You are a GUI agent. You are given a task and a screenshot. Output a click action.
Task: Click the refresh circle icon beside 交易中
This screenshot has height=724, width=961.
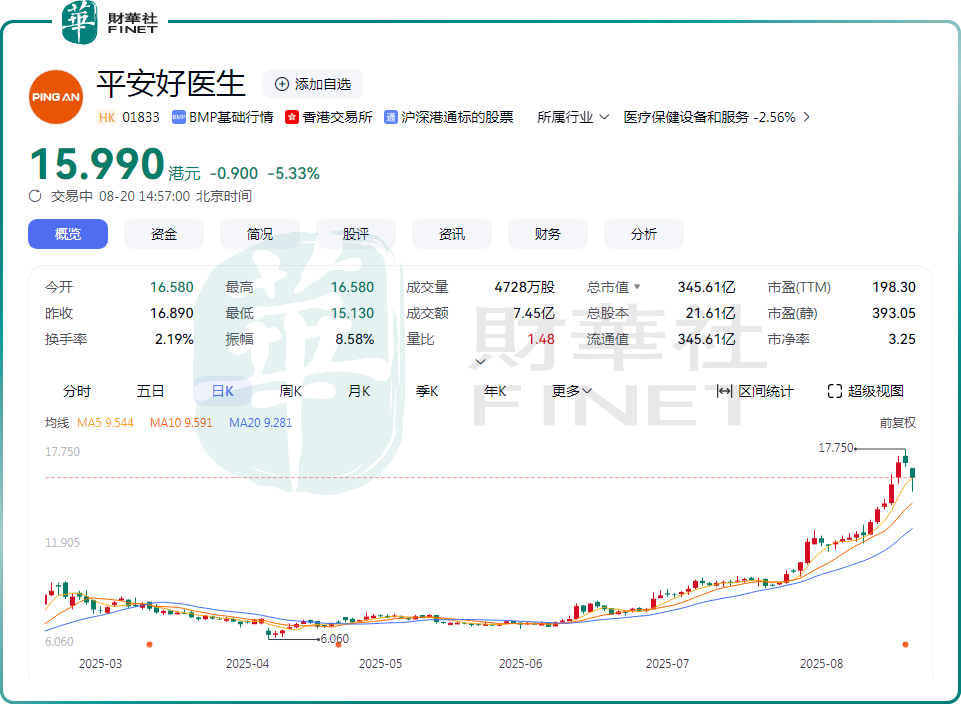tap(35, 196)
